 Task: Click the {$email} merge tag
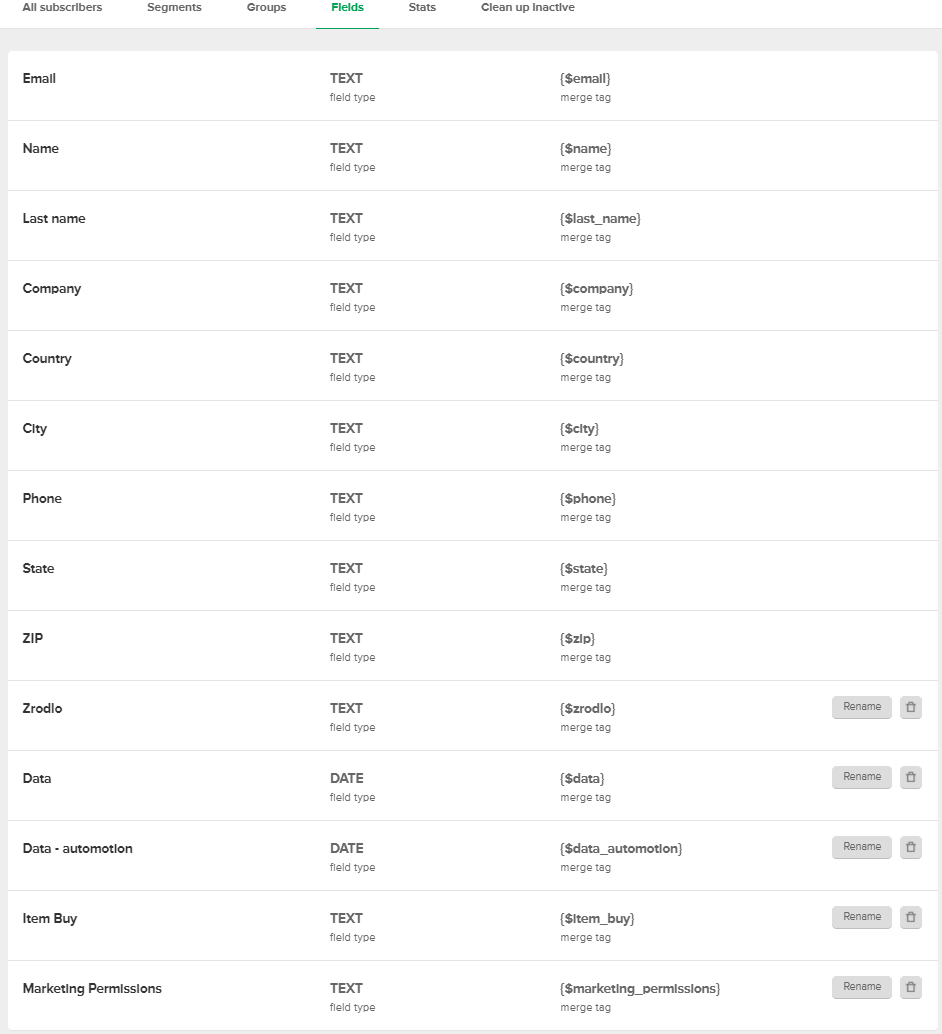point(585,78)
